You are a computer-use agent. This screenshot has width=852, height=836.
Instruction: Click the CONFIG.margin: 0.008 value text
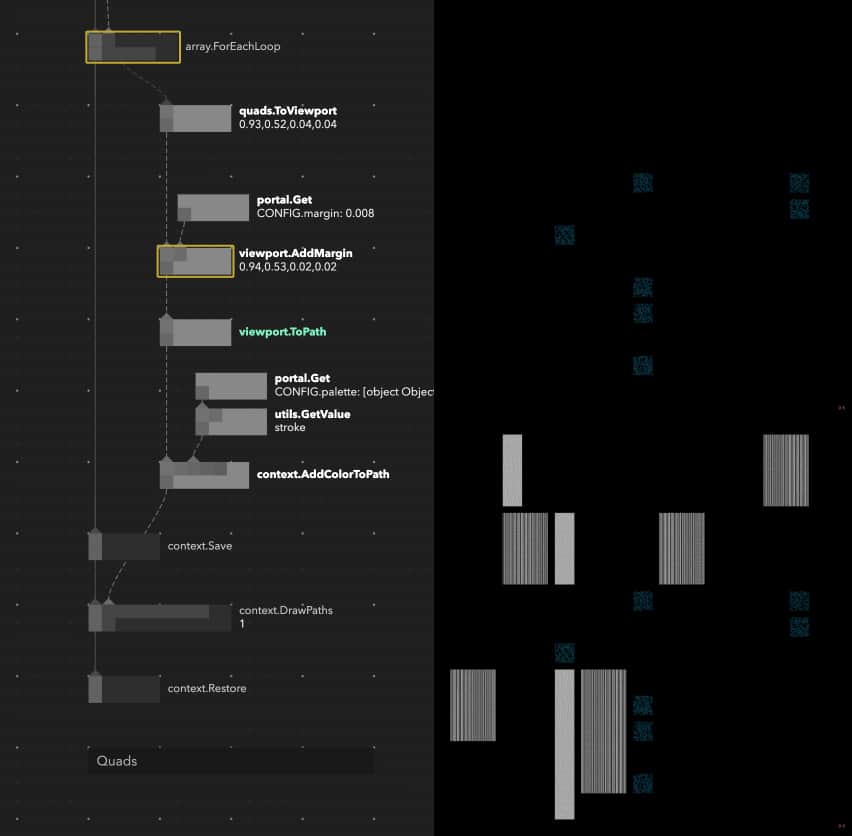click(316, 213)
